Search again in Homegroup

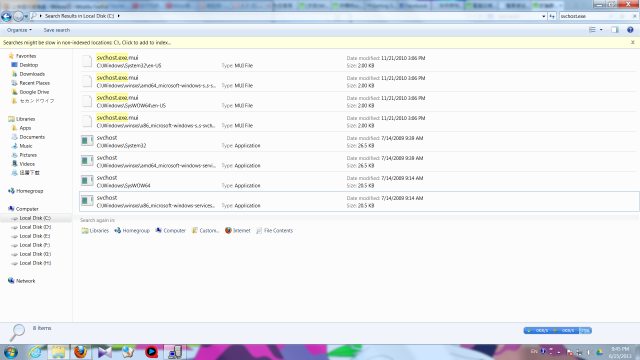pos(132,231)
